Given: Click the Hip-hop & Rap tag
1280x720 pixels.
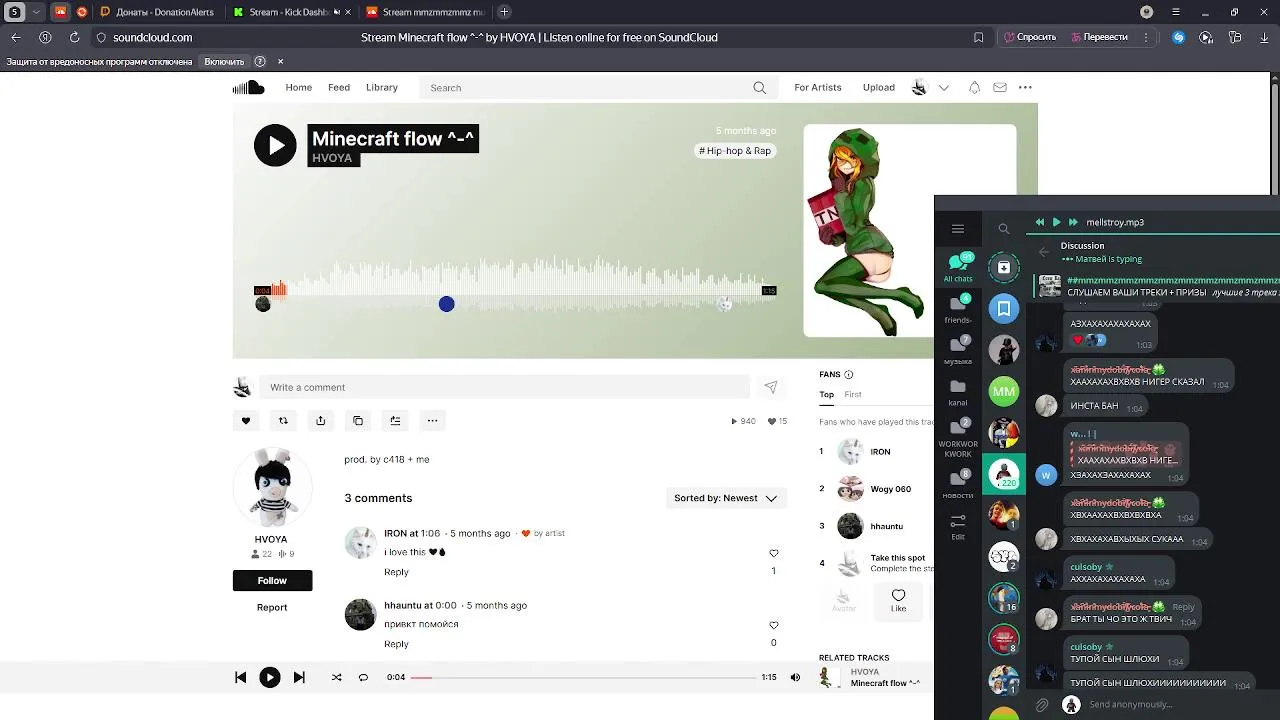Looking at the screenshot, I should click(735, 151).
